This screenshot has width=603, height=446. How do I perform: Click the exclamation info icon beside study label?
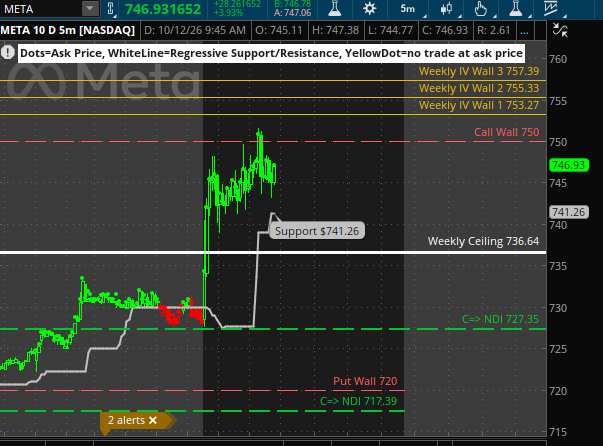click(8, 53)
